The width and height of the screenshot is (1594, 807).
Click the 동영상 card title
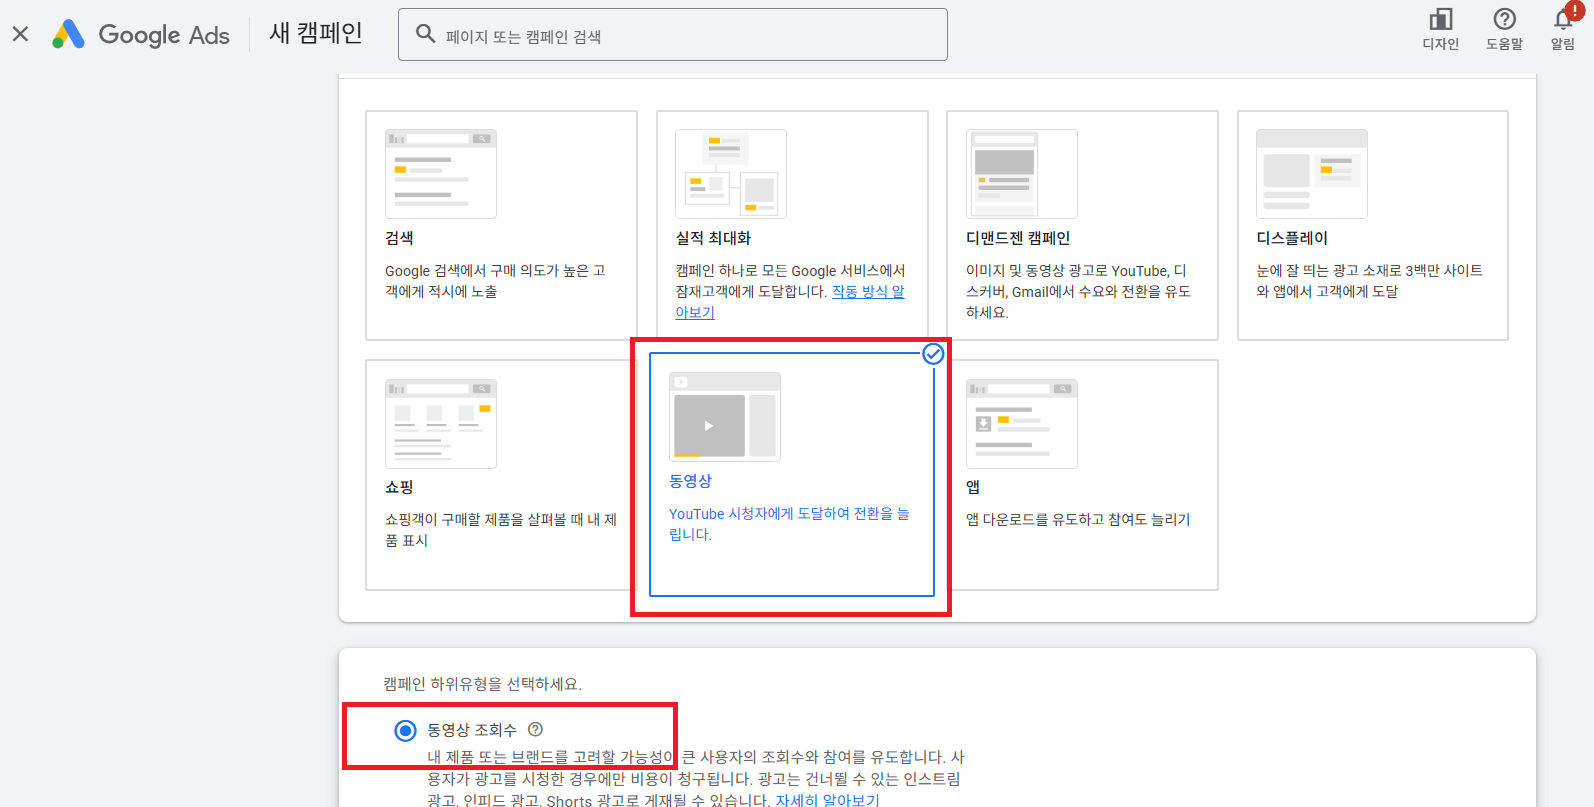[x=690, y=481]
